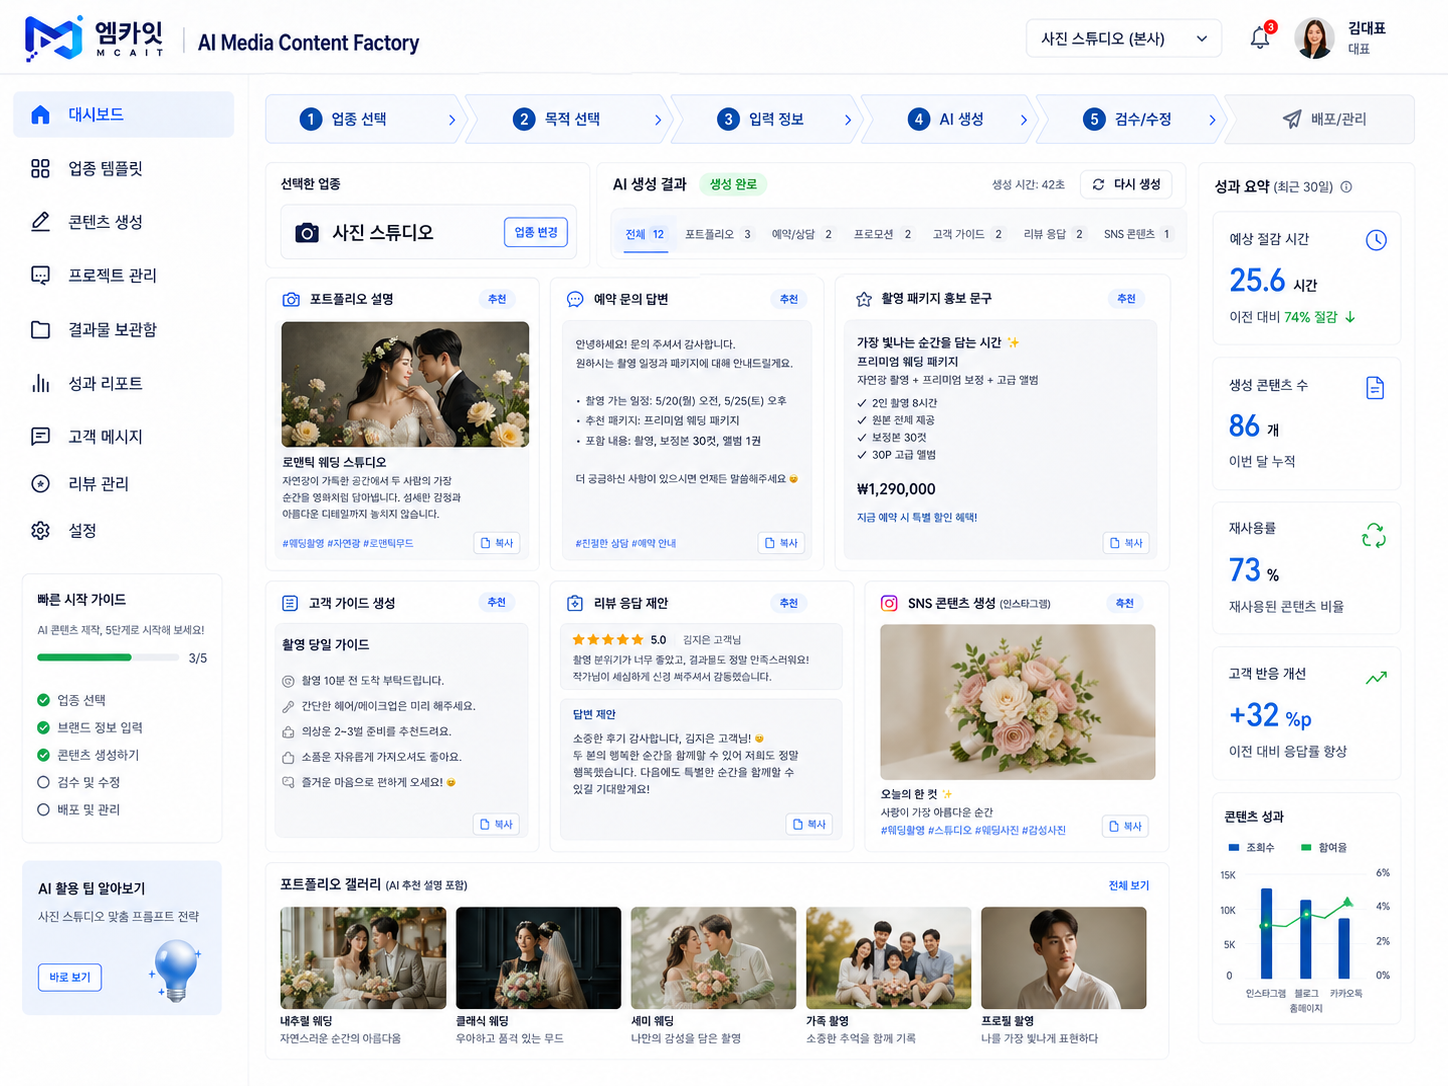Switch to the 프로모션 2 tab
Viewport: 1448px width, 1086px height.
coord(883,234)
